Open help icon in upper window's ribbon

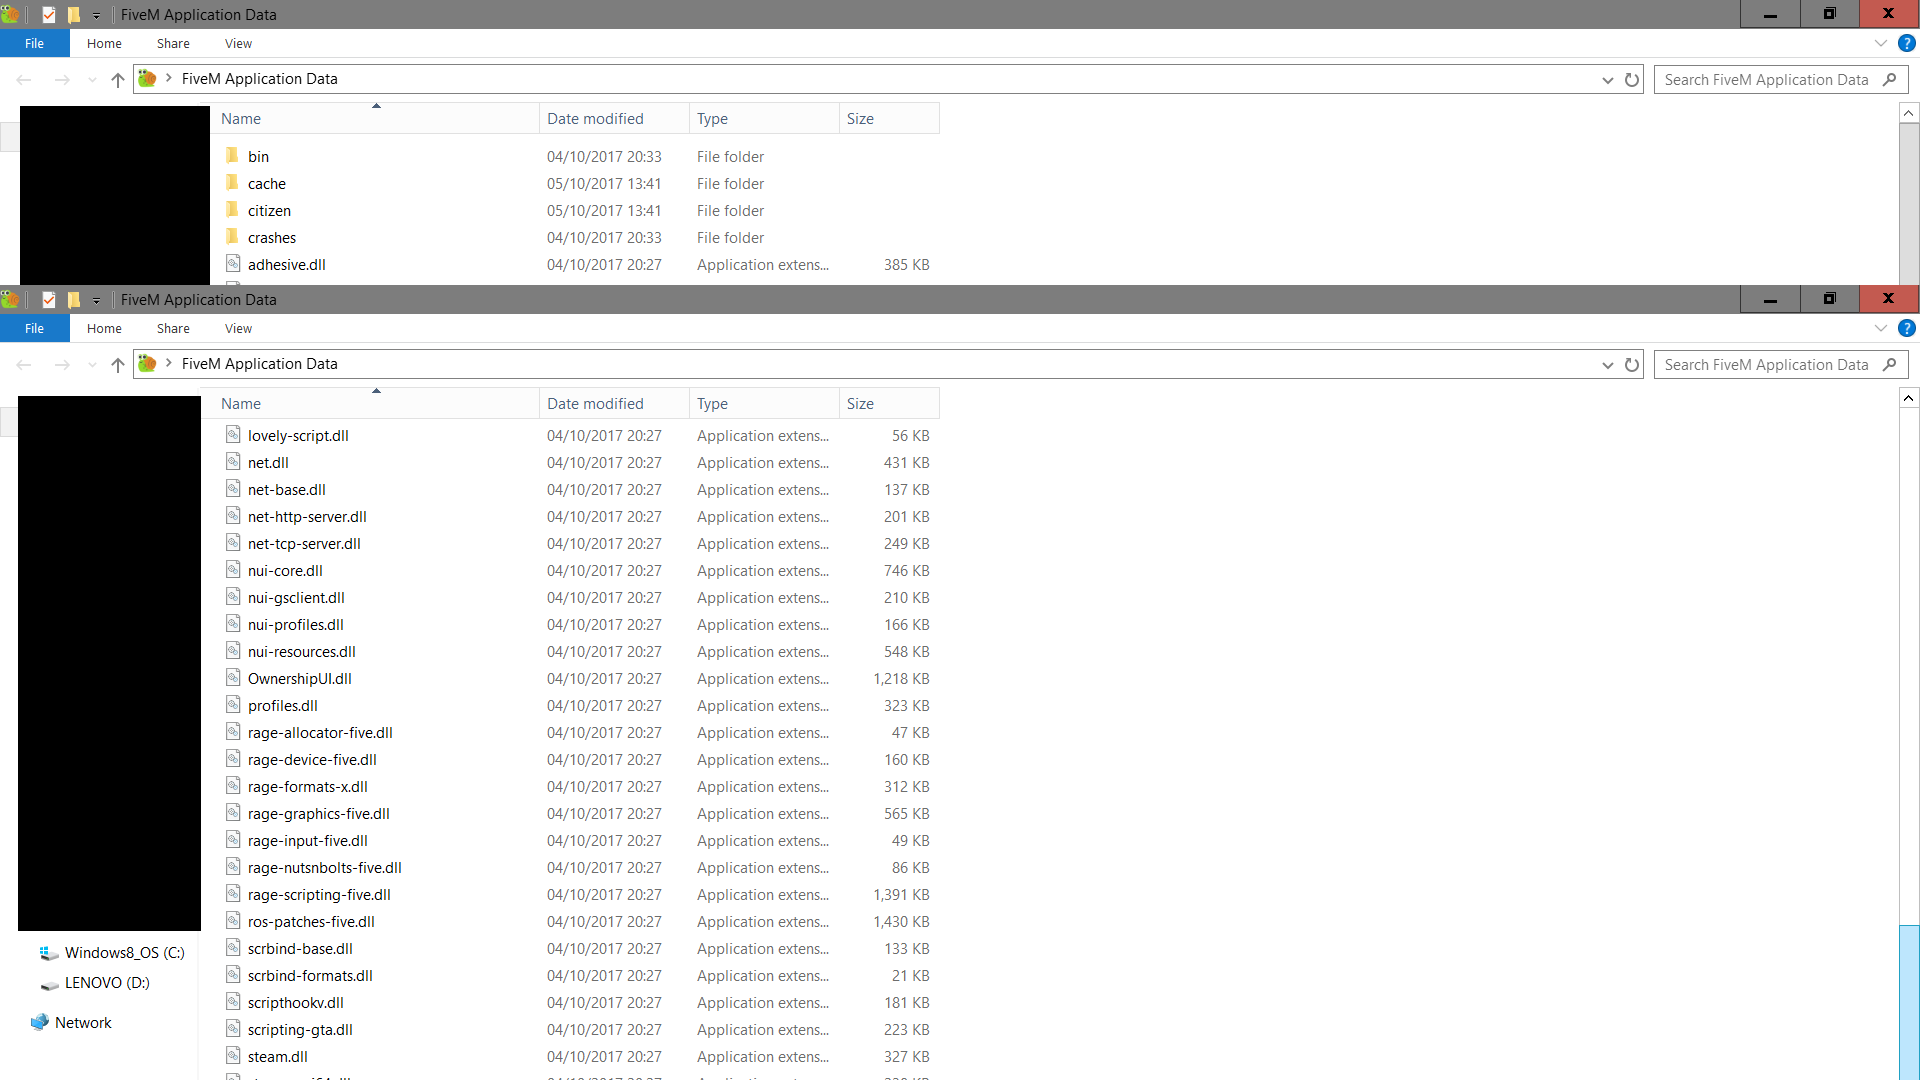point(1907,44)
